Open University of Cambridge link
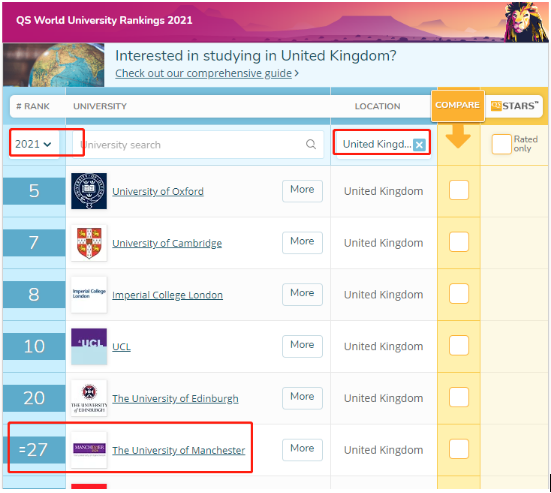551x493 pixels. point(167,243)
